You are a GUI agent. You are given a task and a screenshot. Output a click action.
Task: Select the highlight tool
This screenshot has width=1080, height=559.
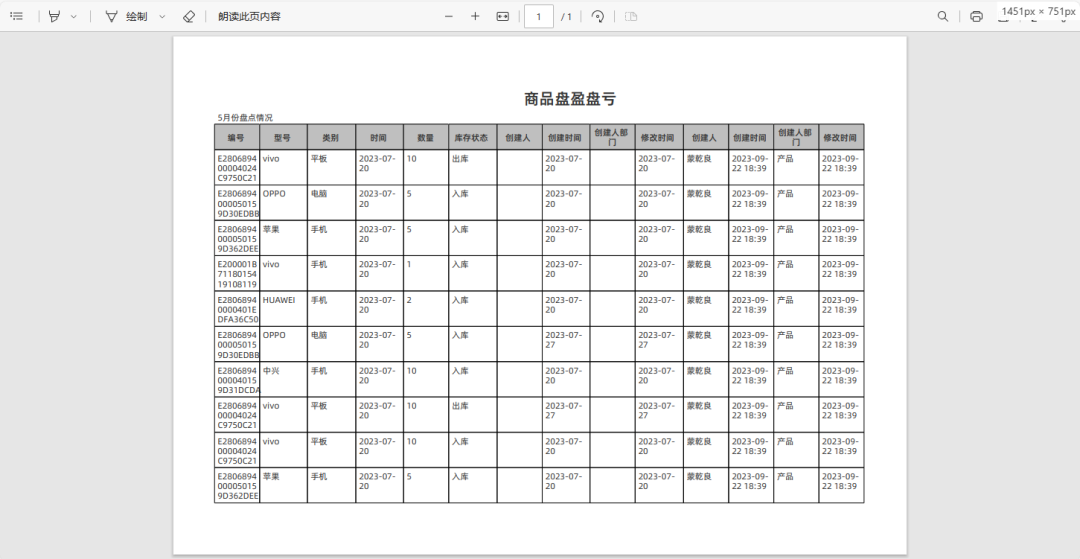click(x=54, y=16)
